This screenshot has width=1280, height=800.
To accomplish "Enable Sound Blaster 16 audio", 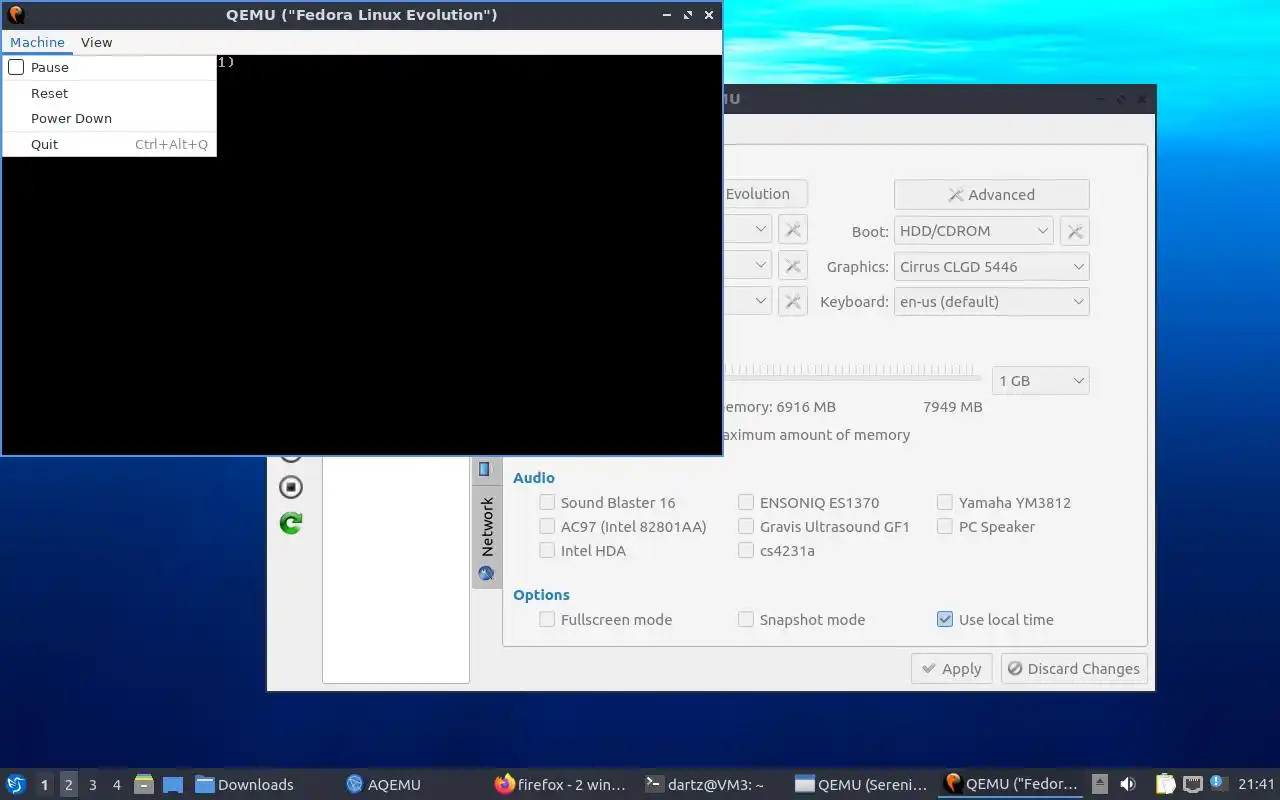I will (547, 503).
